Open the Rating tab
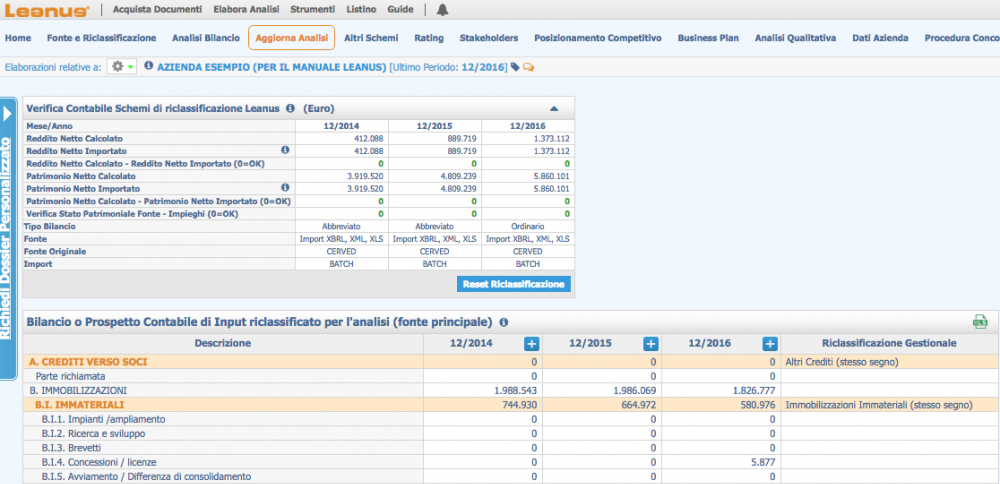 point(429,38)
